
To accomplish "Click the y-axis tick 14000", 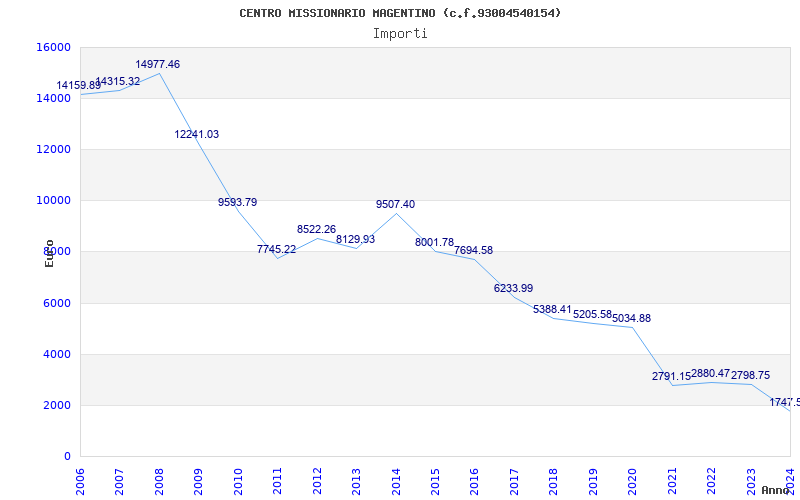I will [54, 98].
